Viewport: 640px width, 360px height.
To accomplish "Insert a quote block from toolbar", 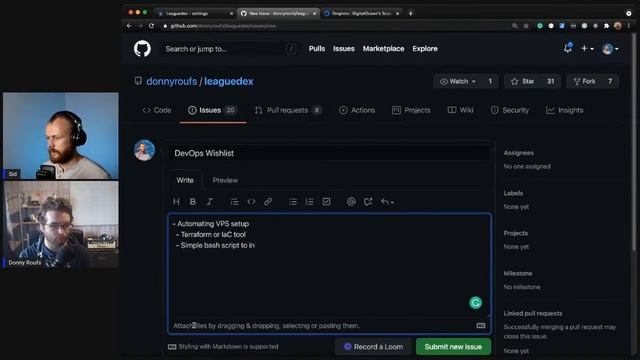I will click(234, 202).
